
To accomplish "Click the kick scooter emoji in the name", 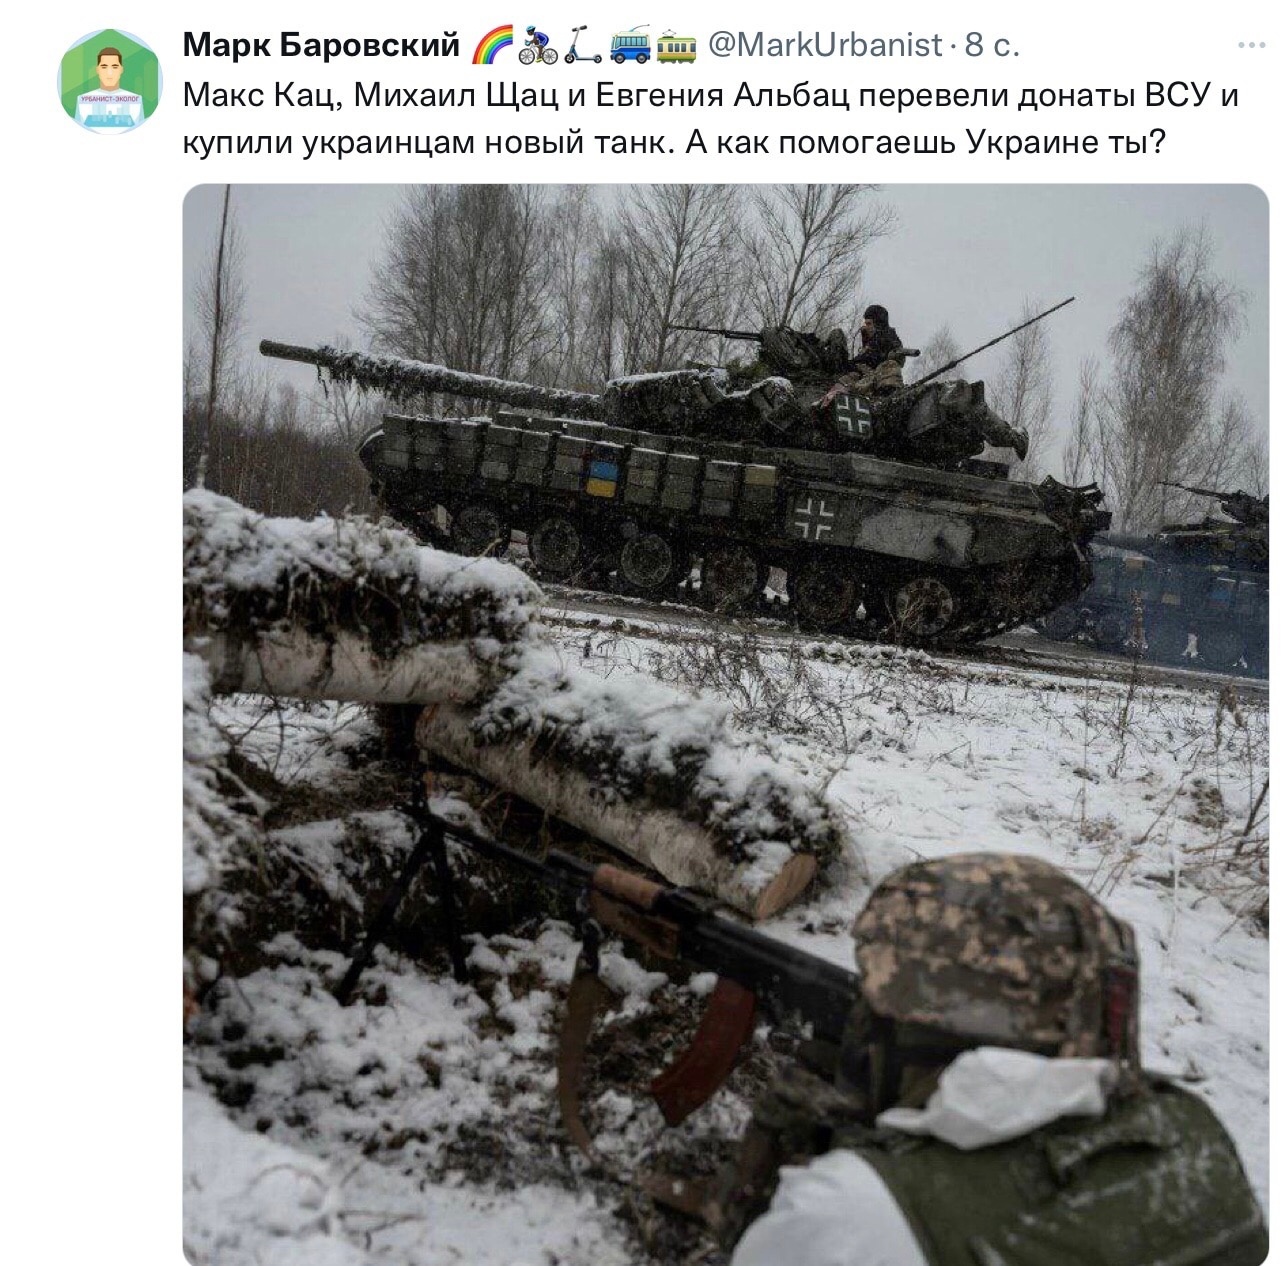I will pyautogui.click(x=584, y=45).
